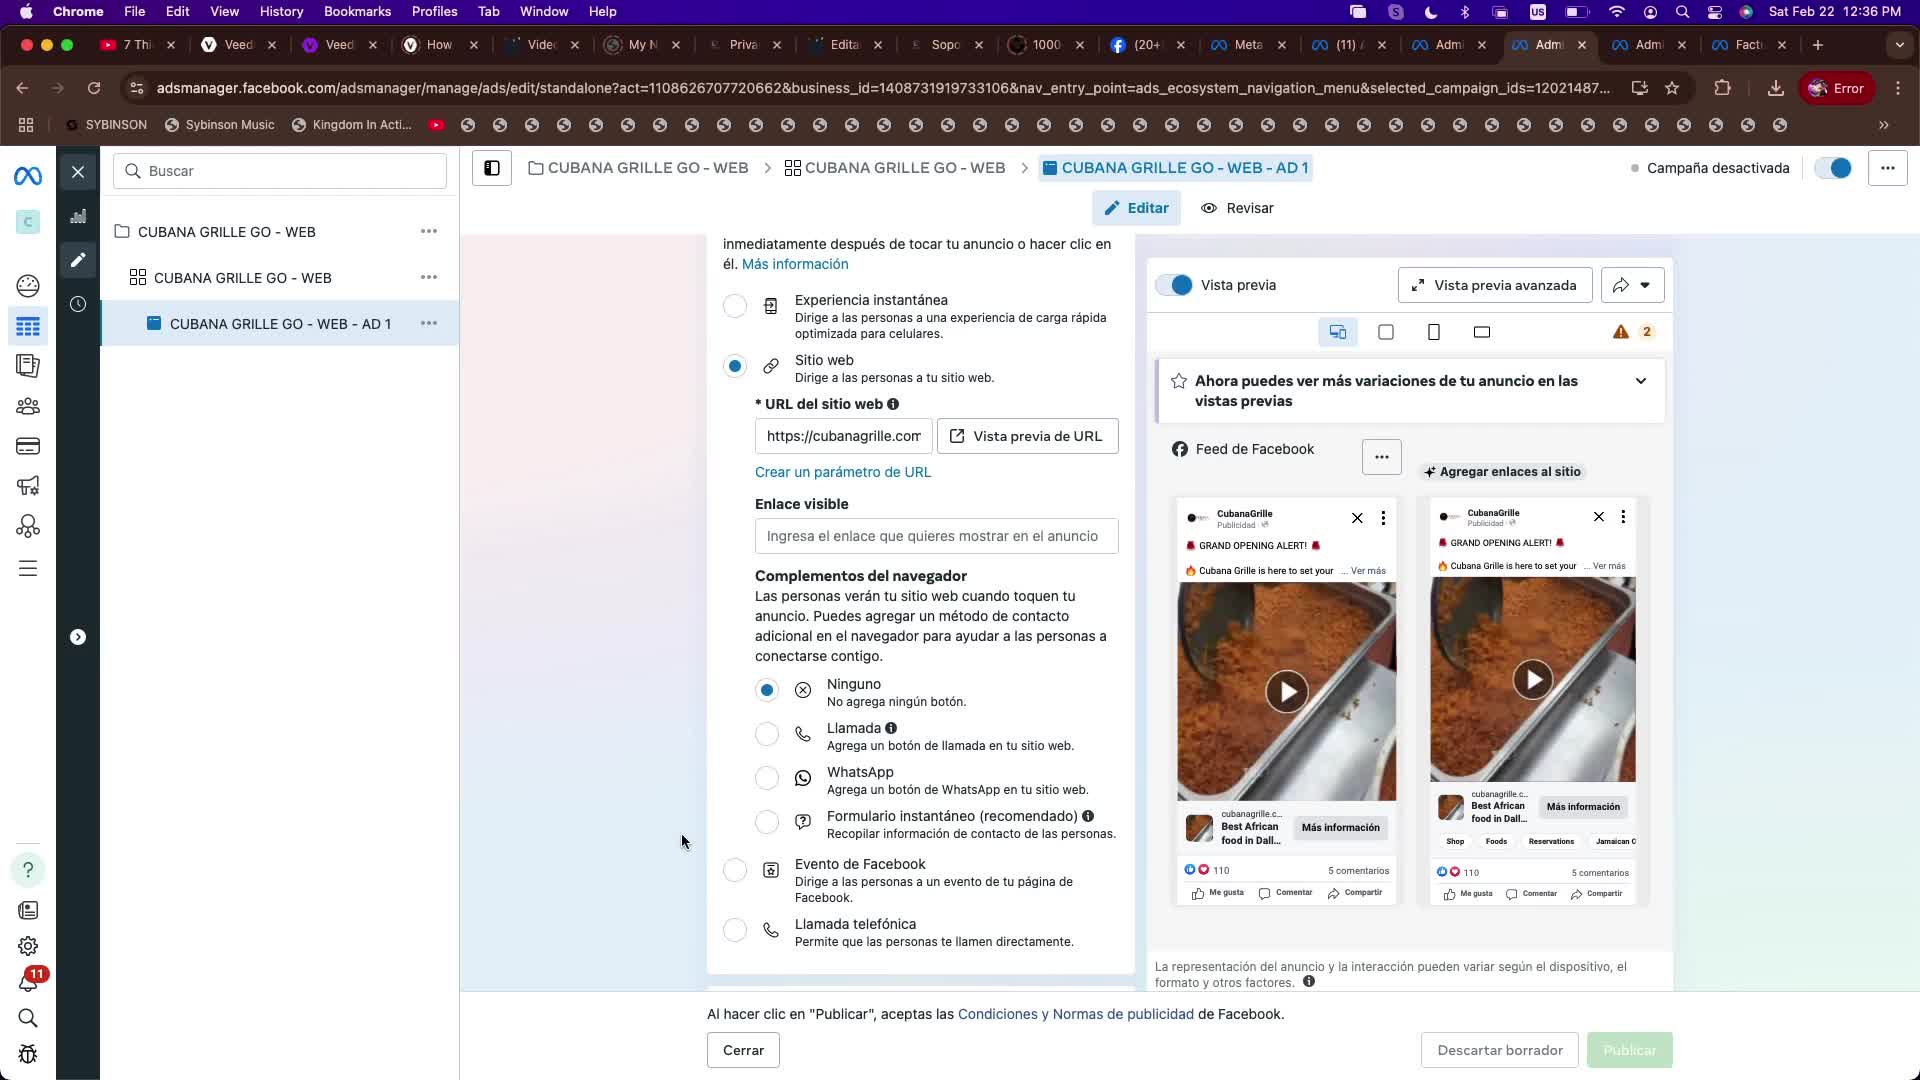Screen dimensions: 1920x1080
Task: Select the mobile phone preview icon tab
Action: (1434, 332)
